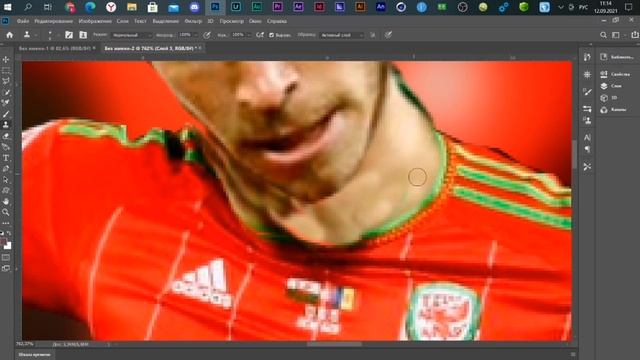The image size is (640, 360).
Task: Click the background color swatch
Action: (x=8, y=246)
